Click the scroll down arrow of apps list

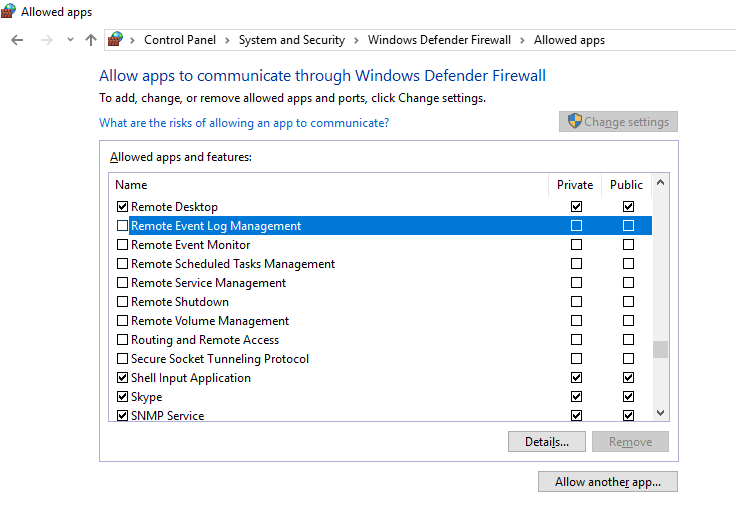click(660, 413)
